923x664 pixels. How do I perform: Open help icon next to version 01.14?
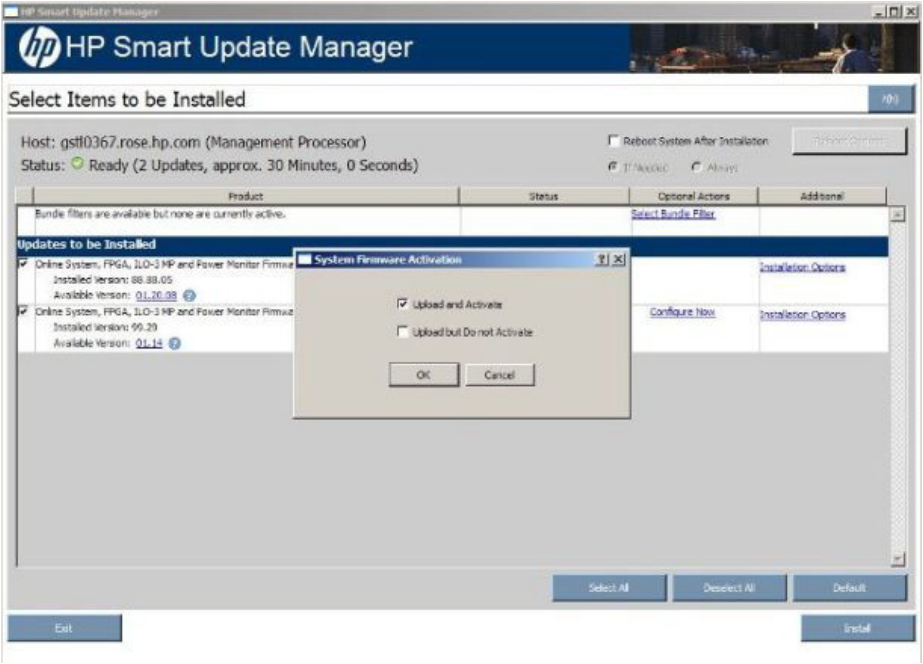tap(175, 343)
